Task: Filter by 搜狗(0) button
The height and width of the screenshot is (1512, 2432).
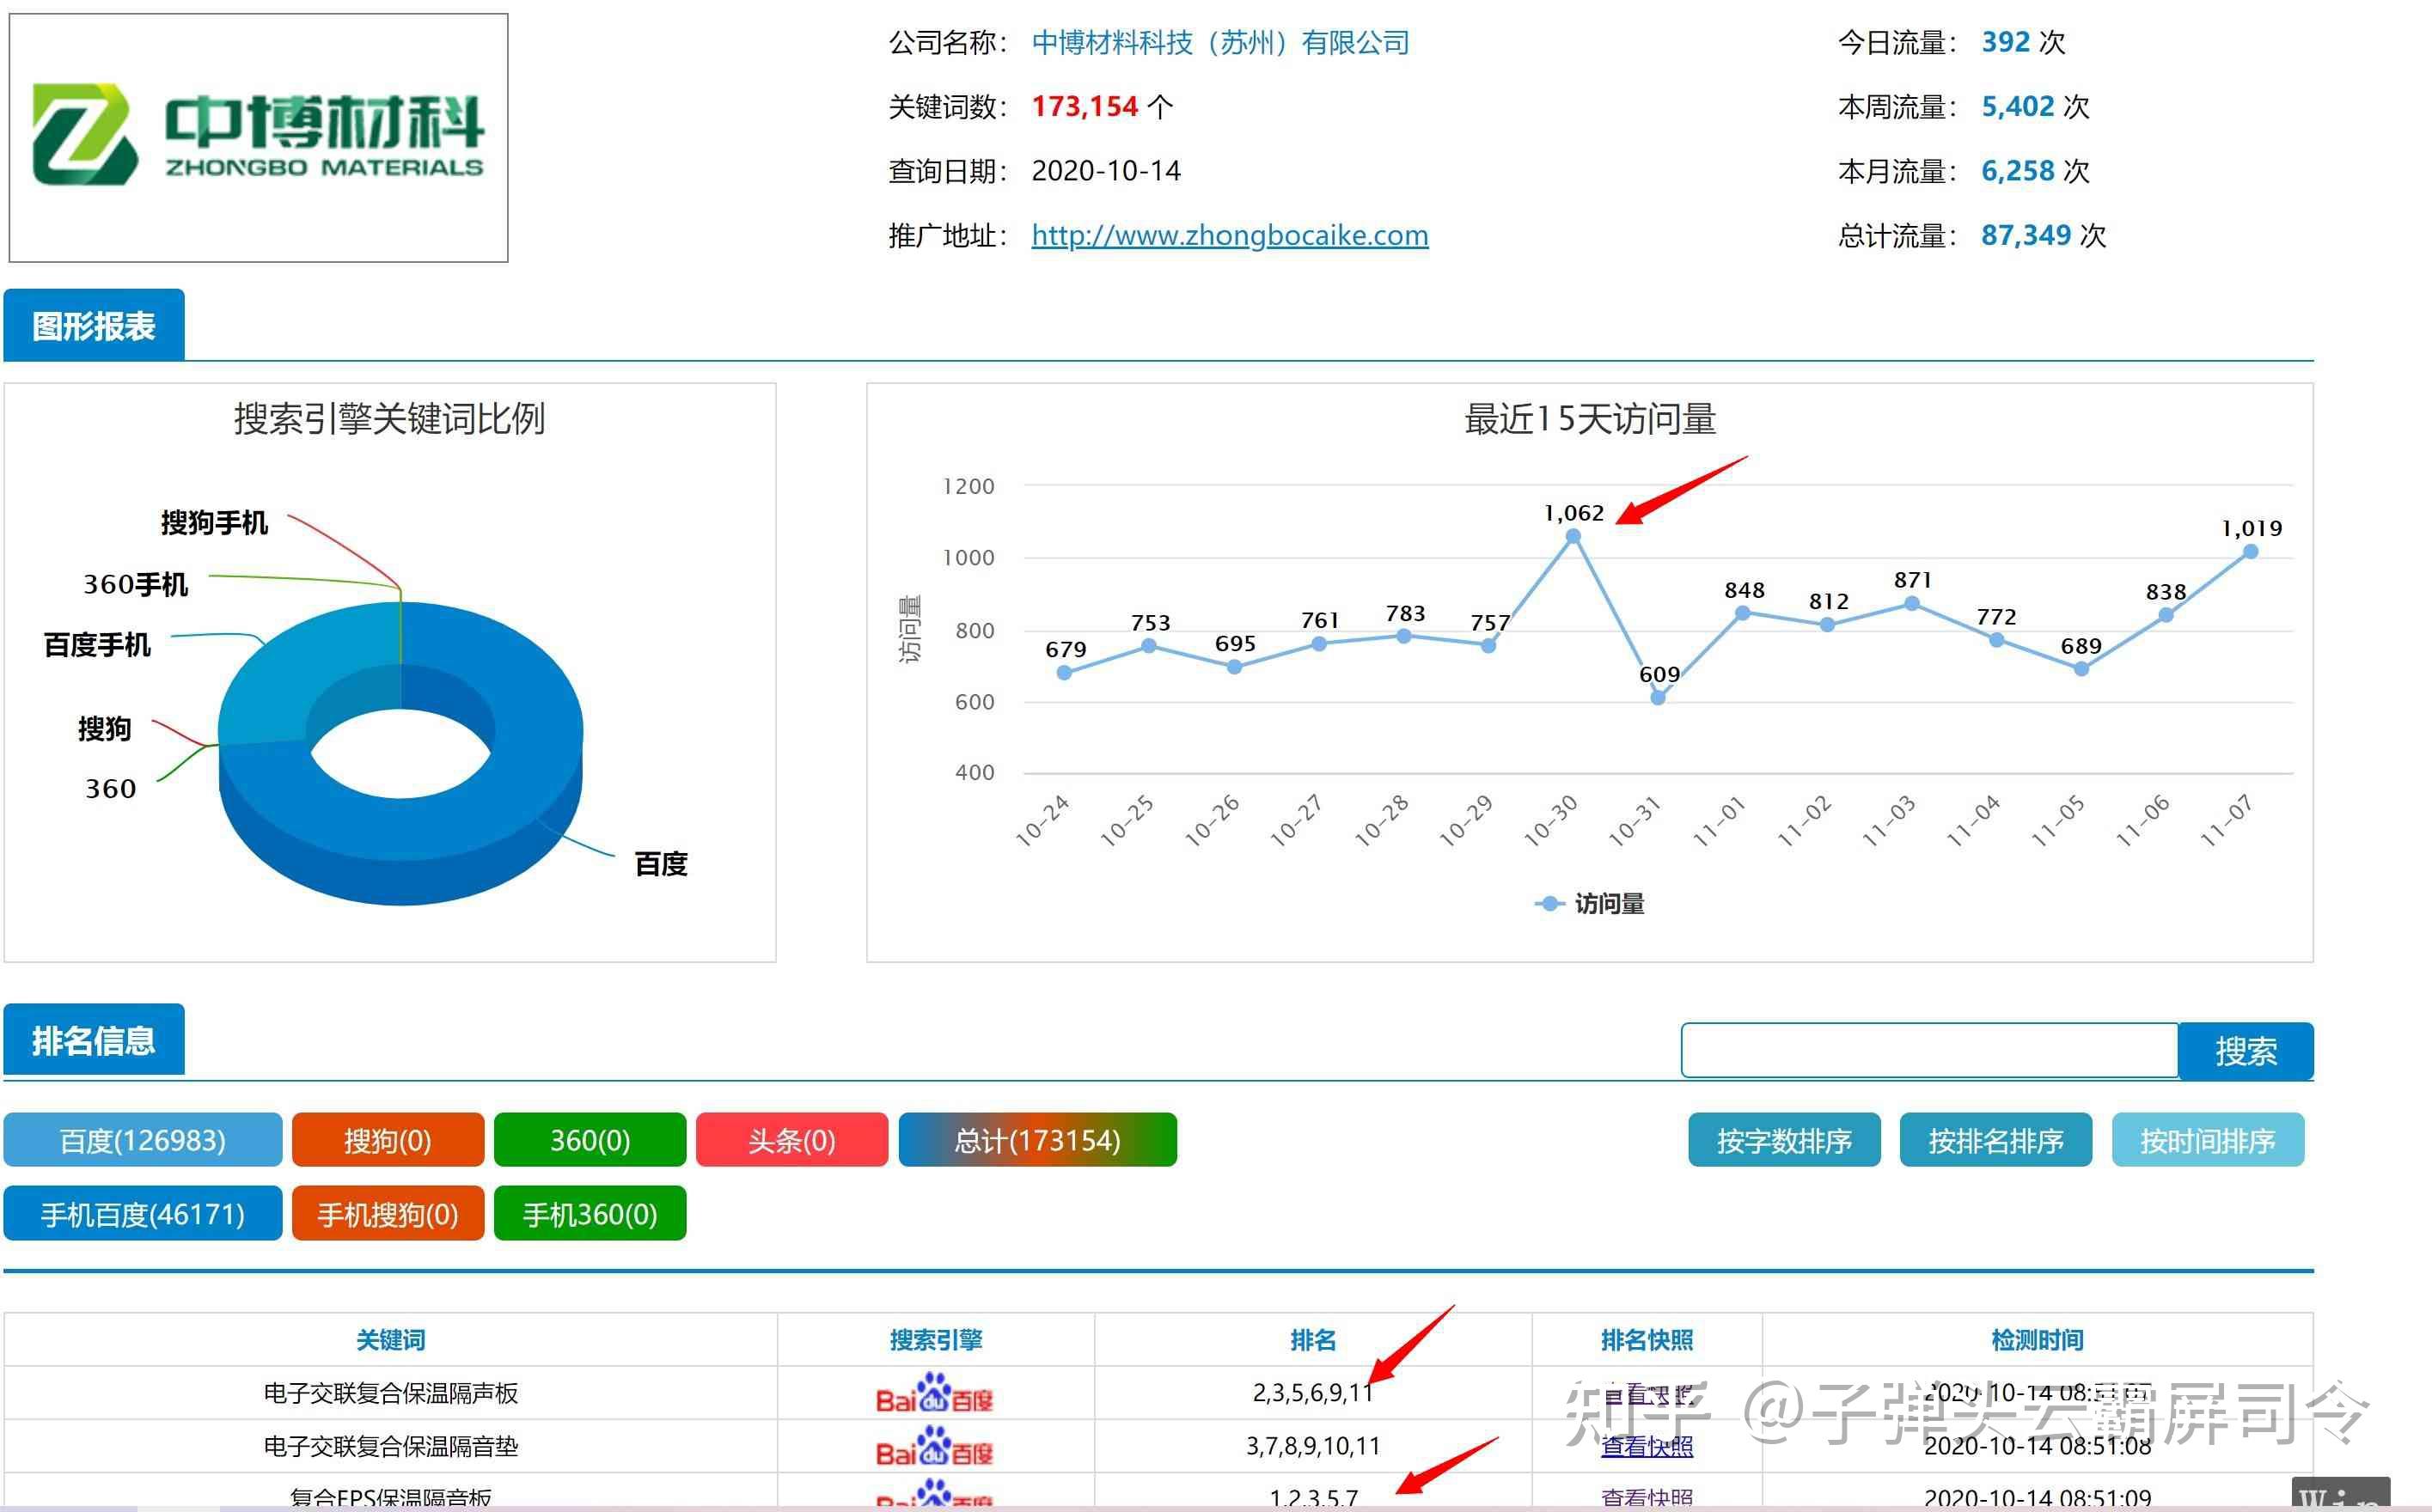Action: click(387, 1140)
